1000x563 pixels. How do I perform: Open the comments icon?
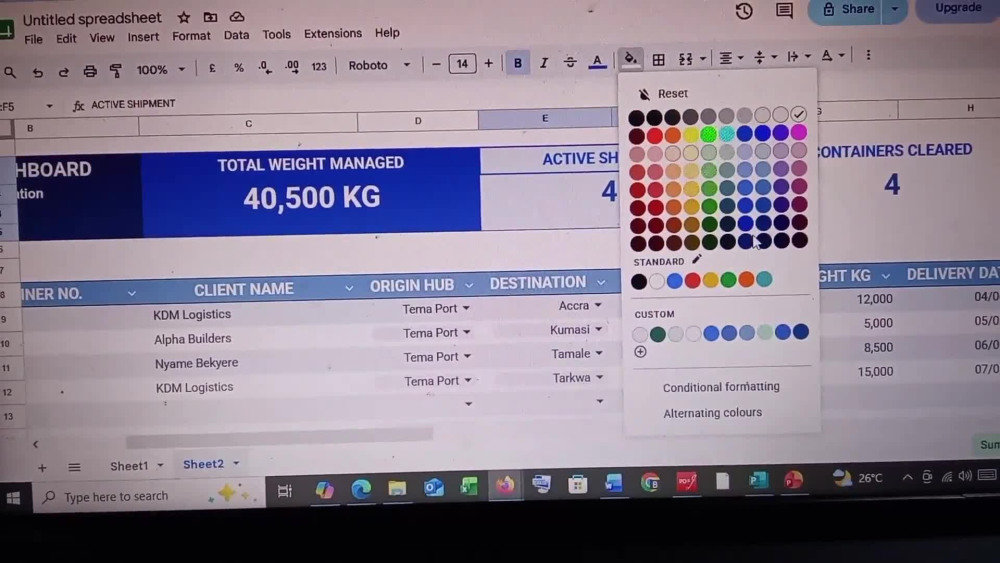[784, 10]
